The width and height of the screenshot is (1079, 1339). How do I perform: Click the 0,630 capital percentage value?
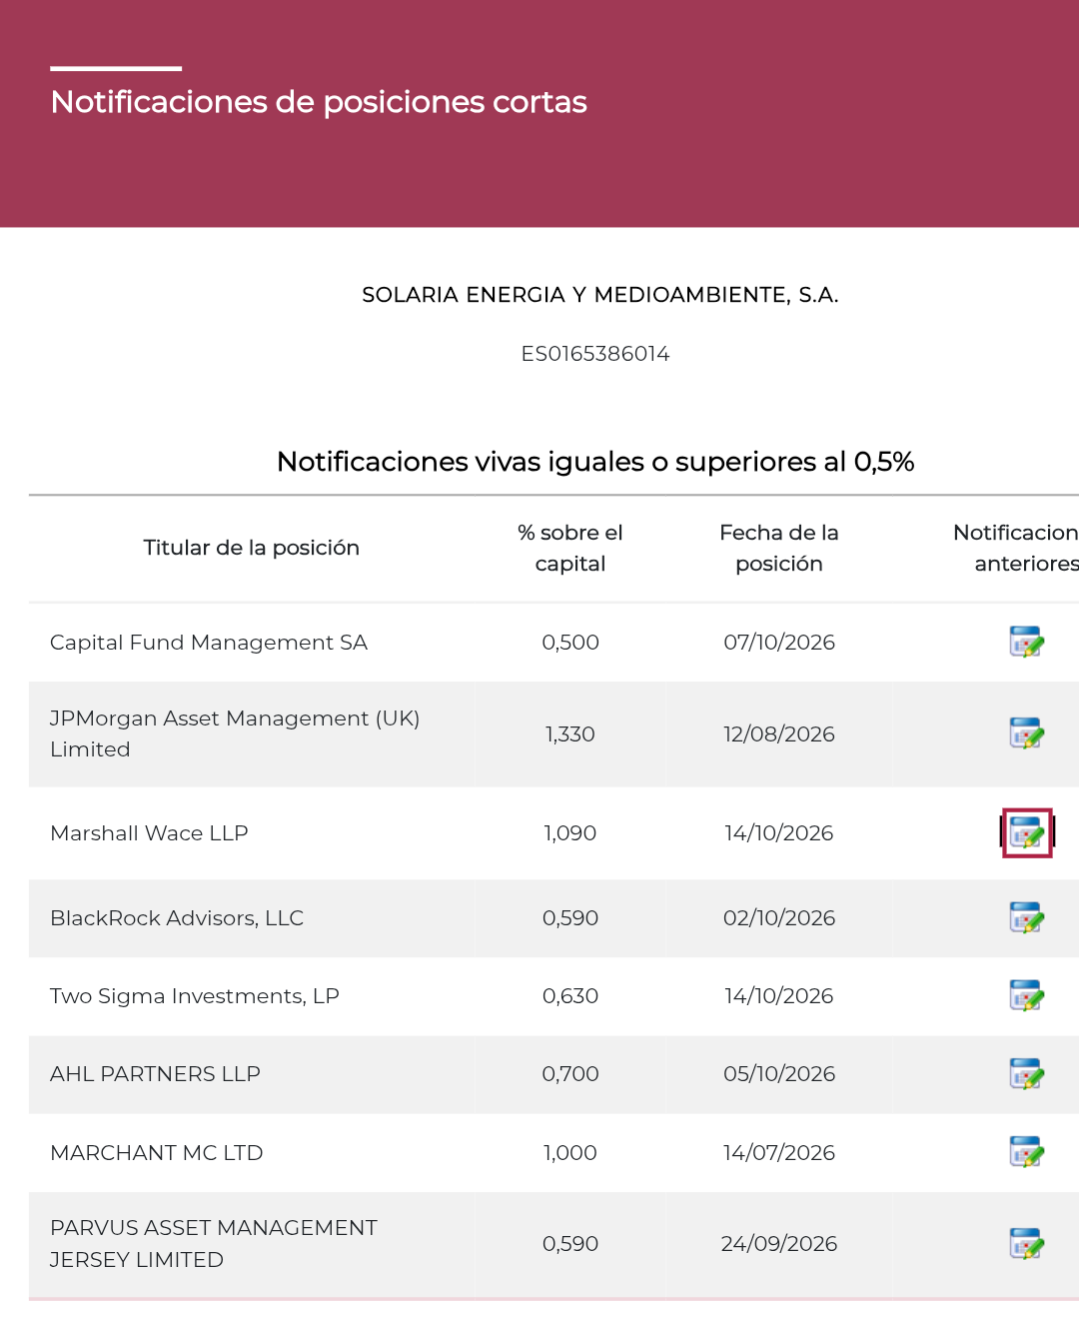570,996
